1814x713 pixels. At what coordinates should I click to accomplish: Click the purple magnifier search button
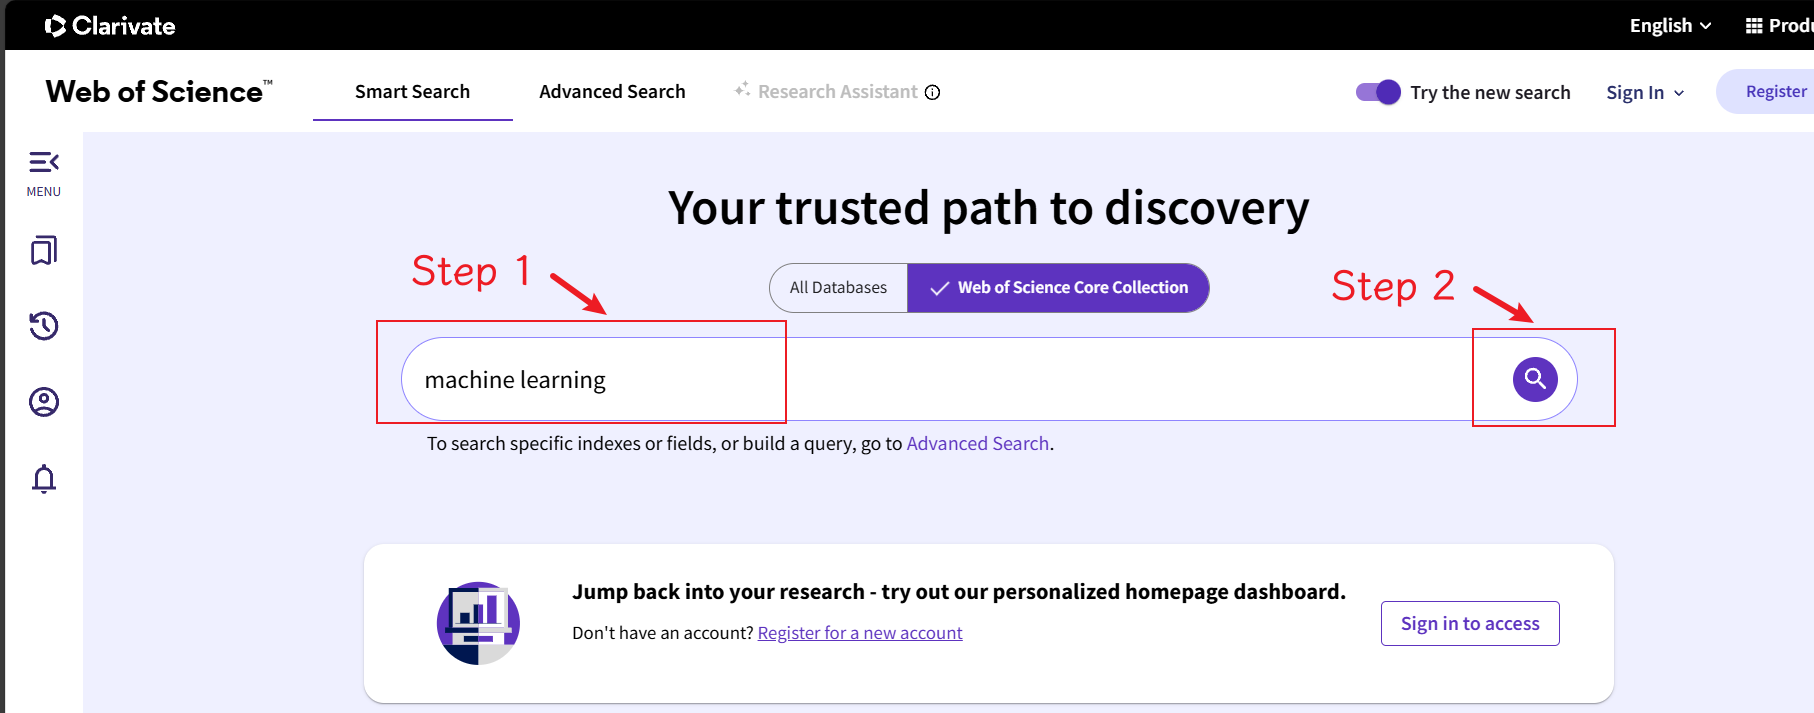(x=1534, y=379)
